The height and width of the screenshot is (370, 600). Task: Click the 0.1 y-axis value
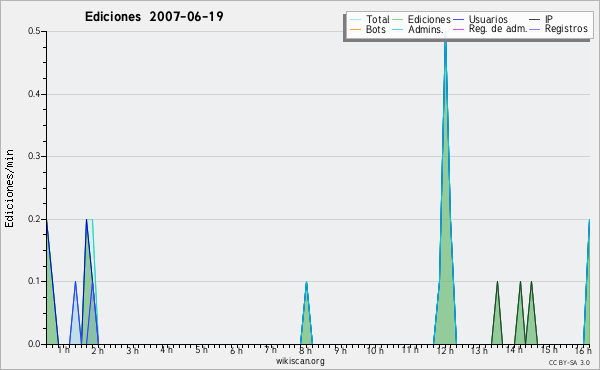34,281
